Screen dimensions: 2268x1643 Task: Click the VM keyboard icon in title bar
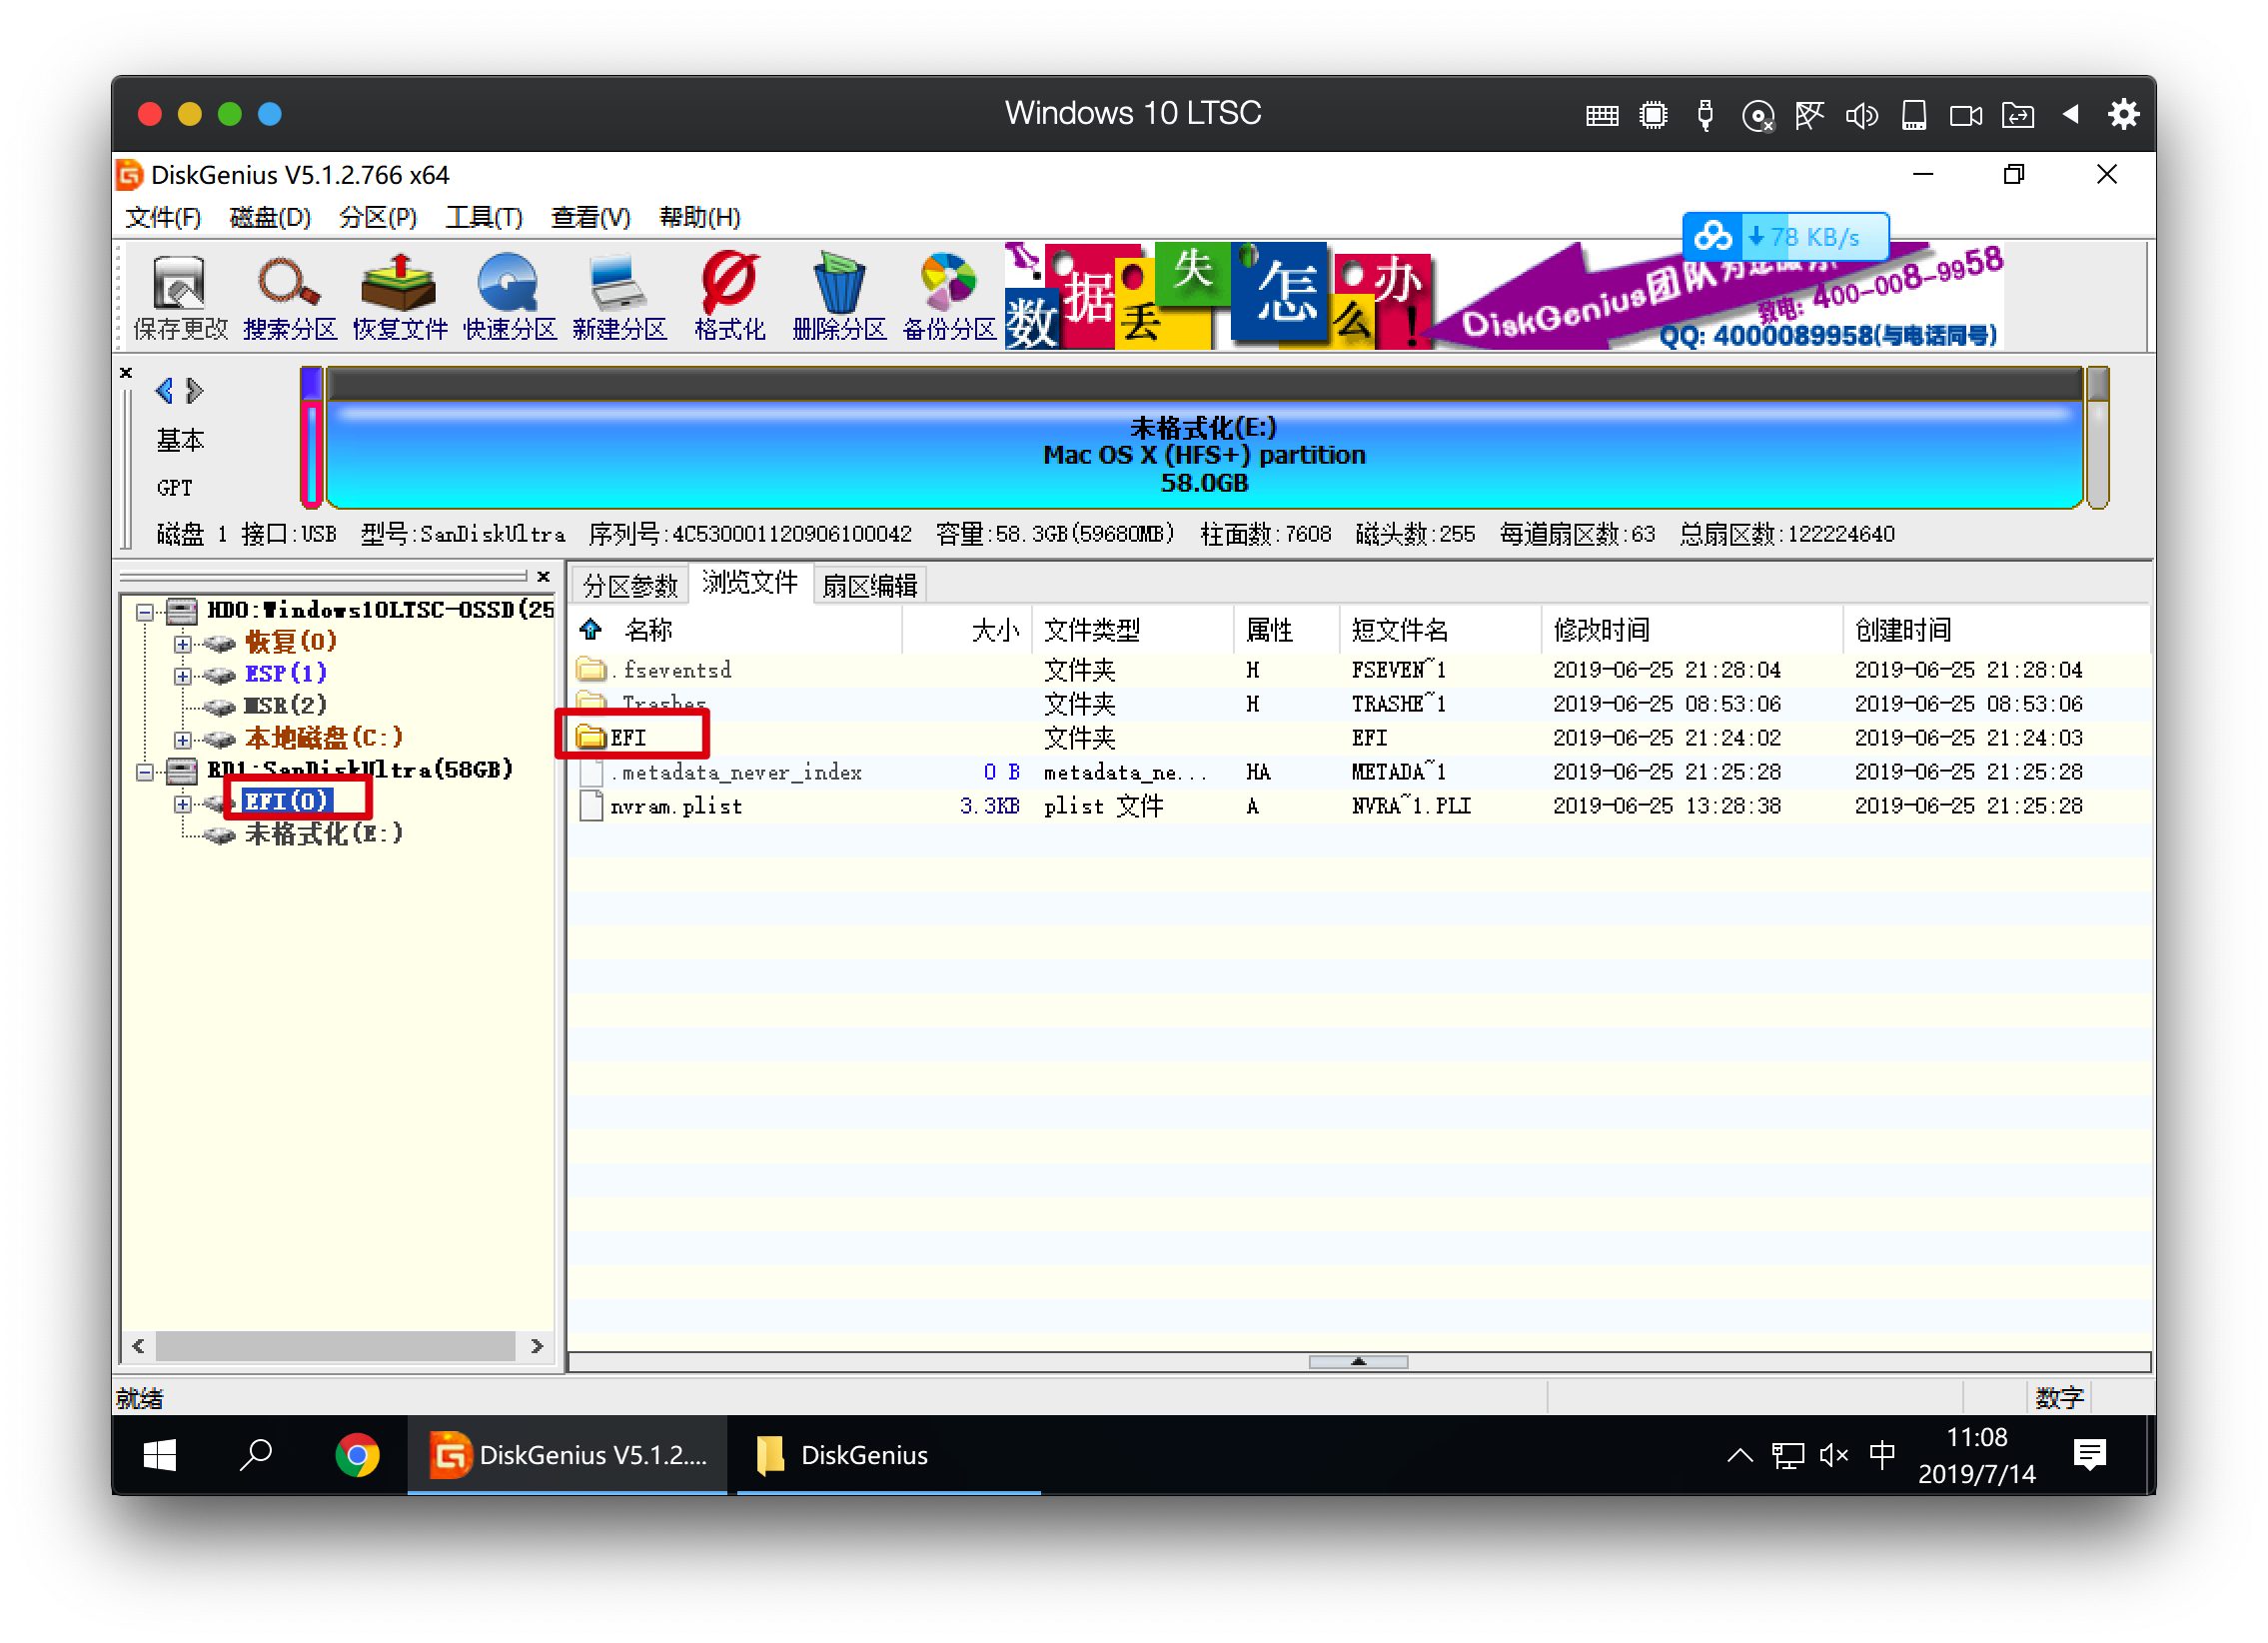pyautogui.click(x=1601, y=116)
